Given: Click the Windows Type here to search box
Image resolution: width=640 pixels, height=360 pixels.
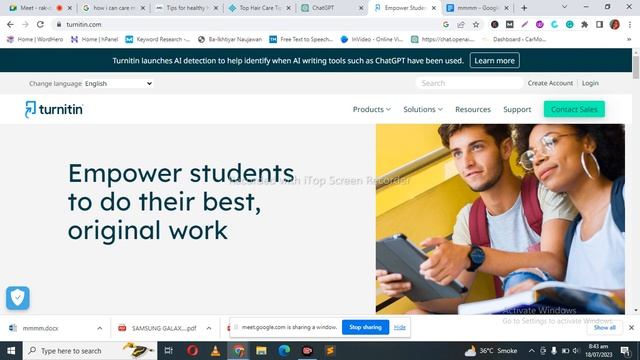Looking at the screenshot, I should pos(90,351).
